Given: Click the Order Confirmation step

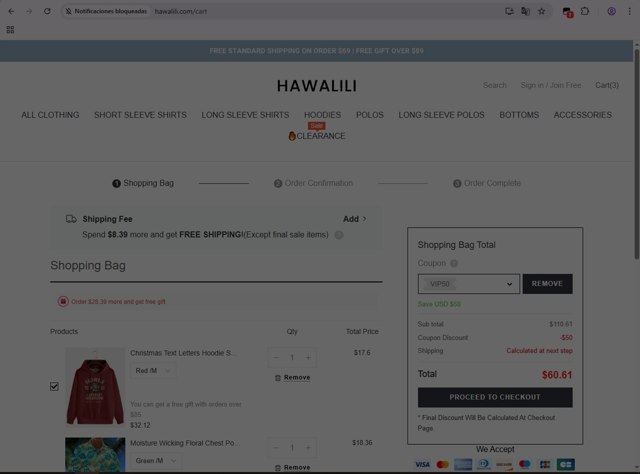Looking at the screenshot, I should point(313,183).
